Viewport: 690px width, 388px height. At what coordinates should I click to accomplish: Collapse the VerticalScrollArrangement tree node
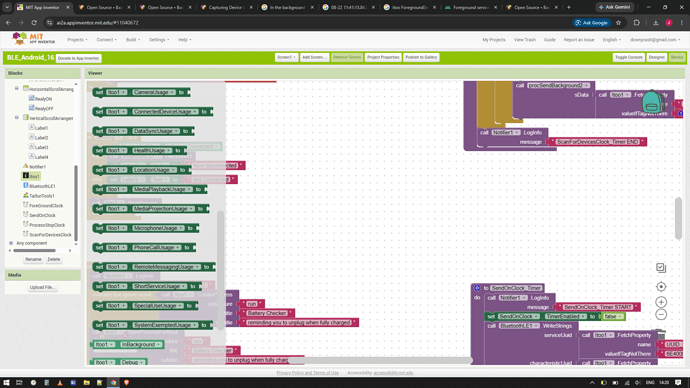pos(17,117)
